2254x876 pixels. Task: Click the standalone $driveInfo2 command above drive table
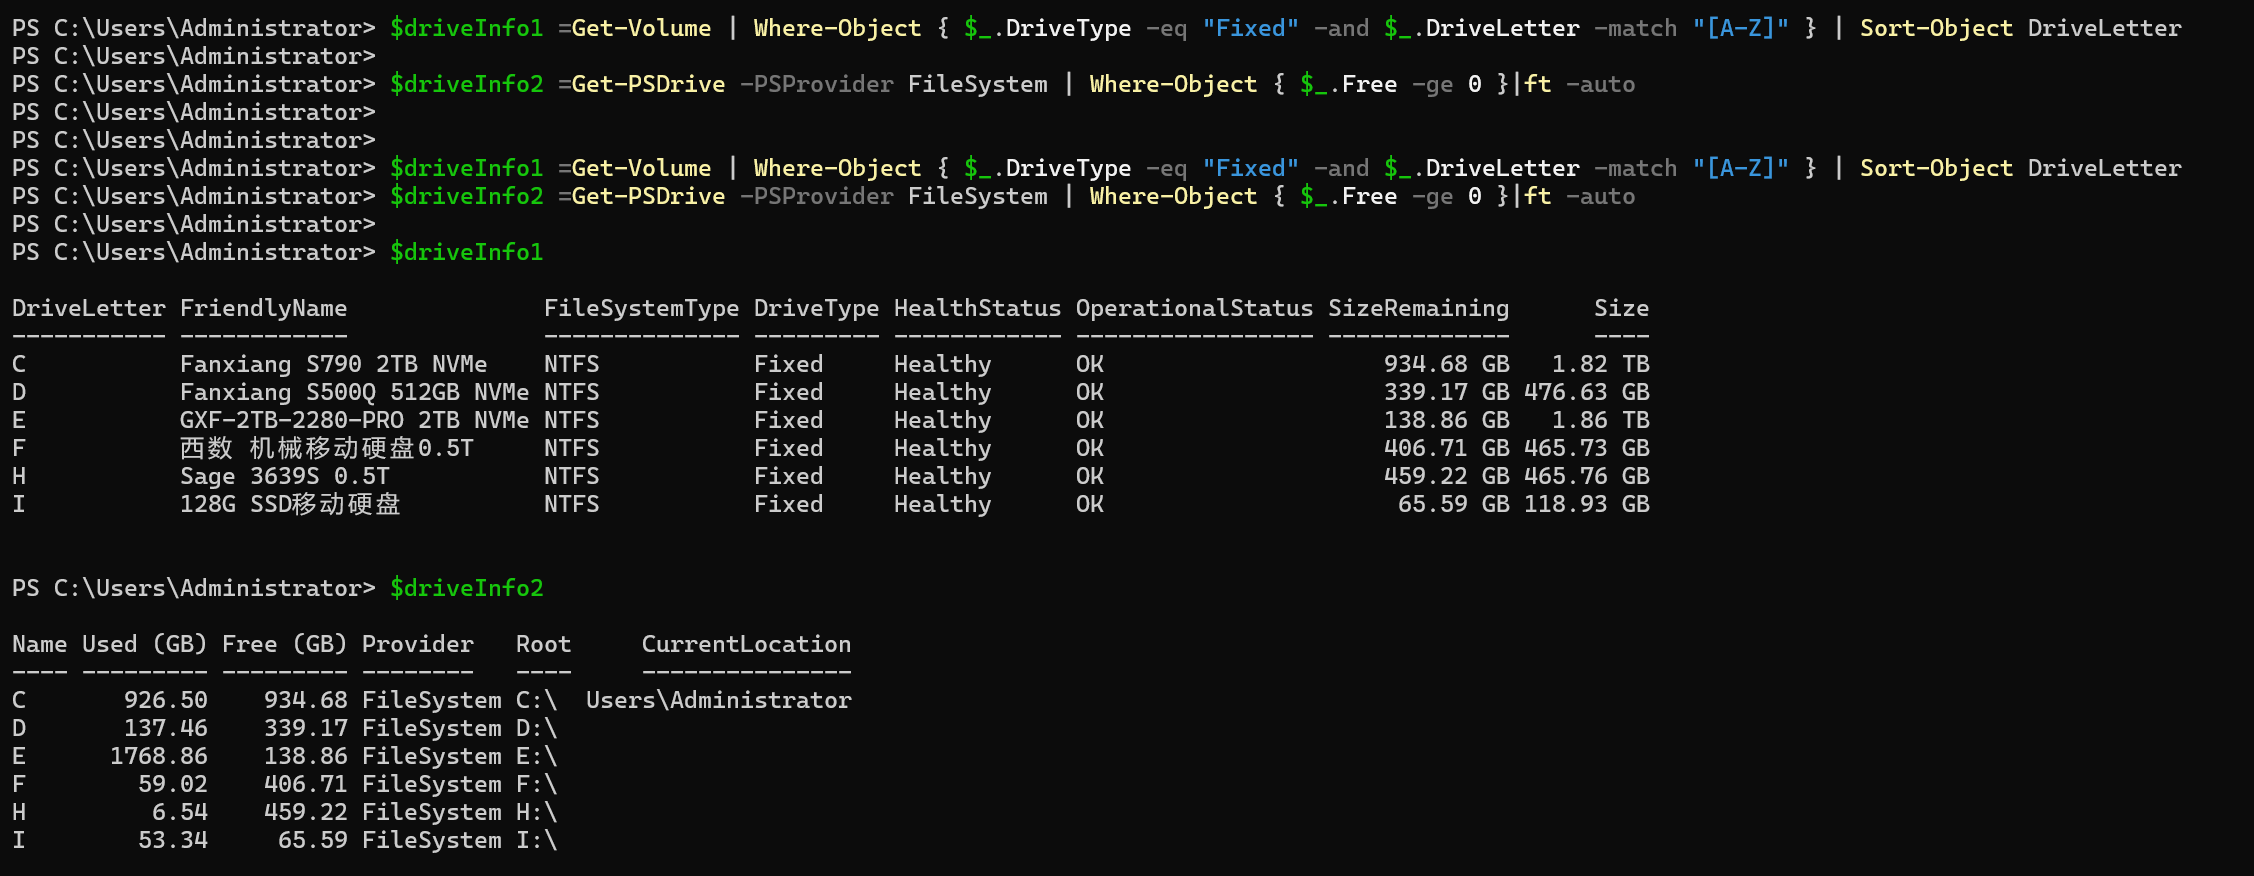(466, 588)
